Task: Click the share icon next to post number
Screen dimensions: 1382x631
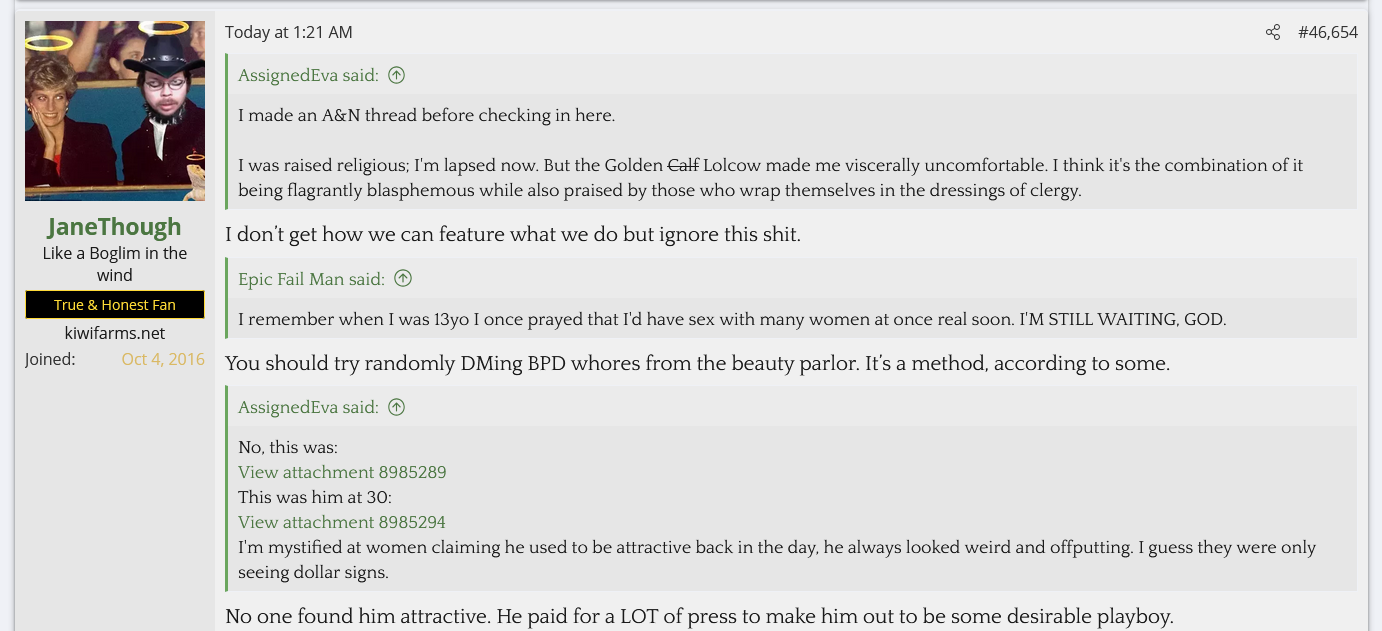Action: tap(1272, 33)
